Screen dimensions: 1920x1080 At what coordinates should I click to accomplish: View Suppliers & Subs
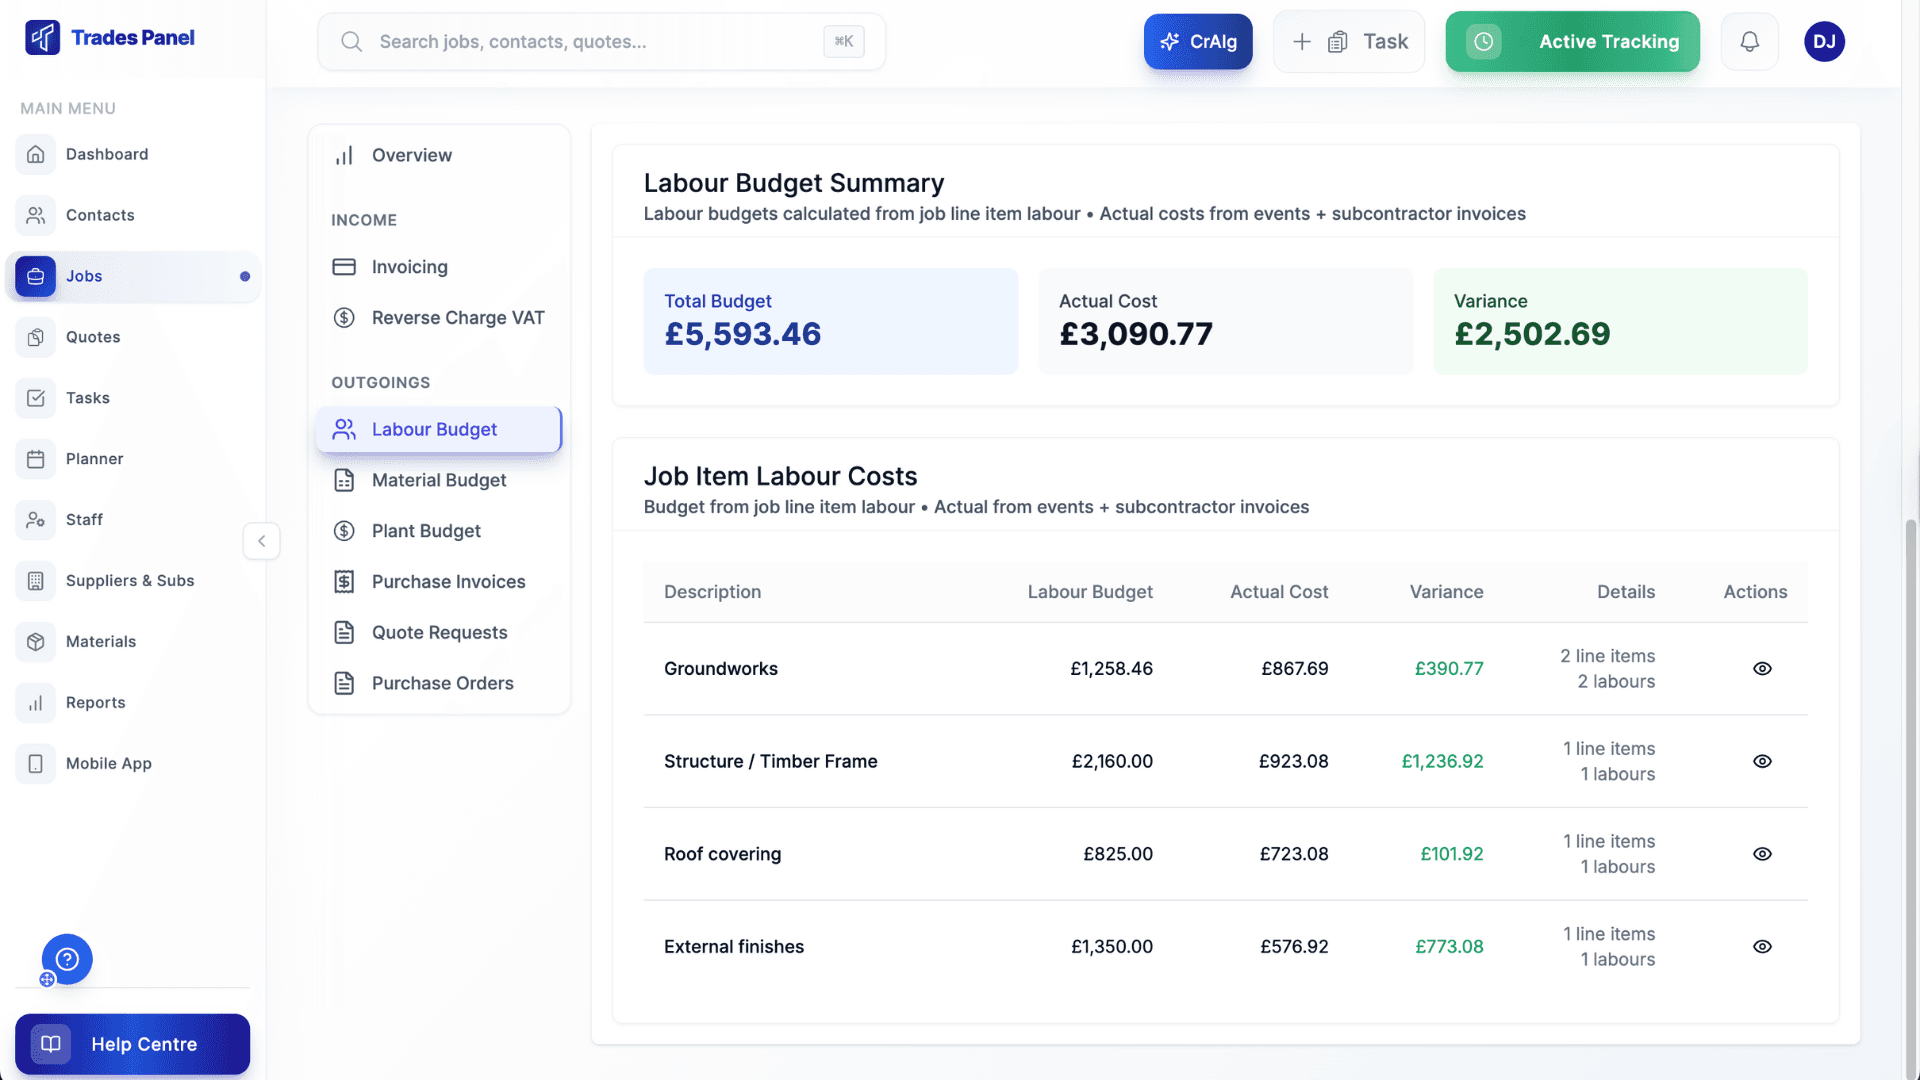coord(130,580)
